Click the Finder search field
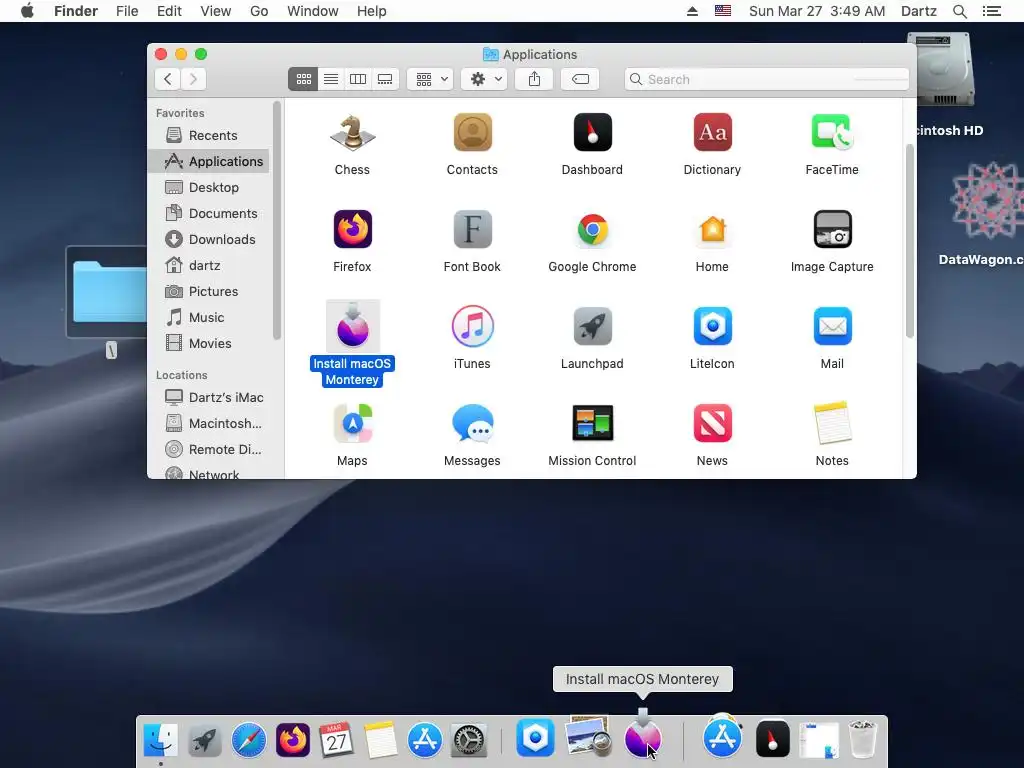This screenshot has width=1024, height=768. pos(767,79)
